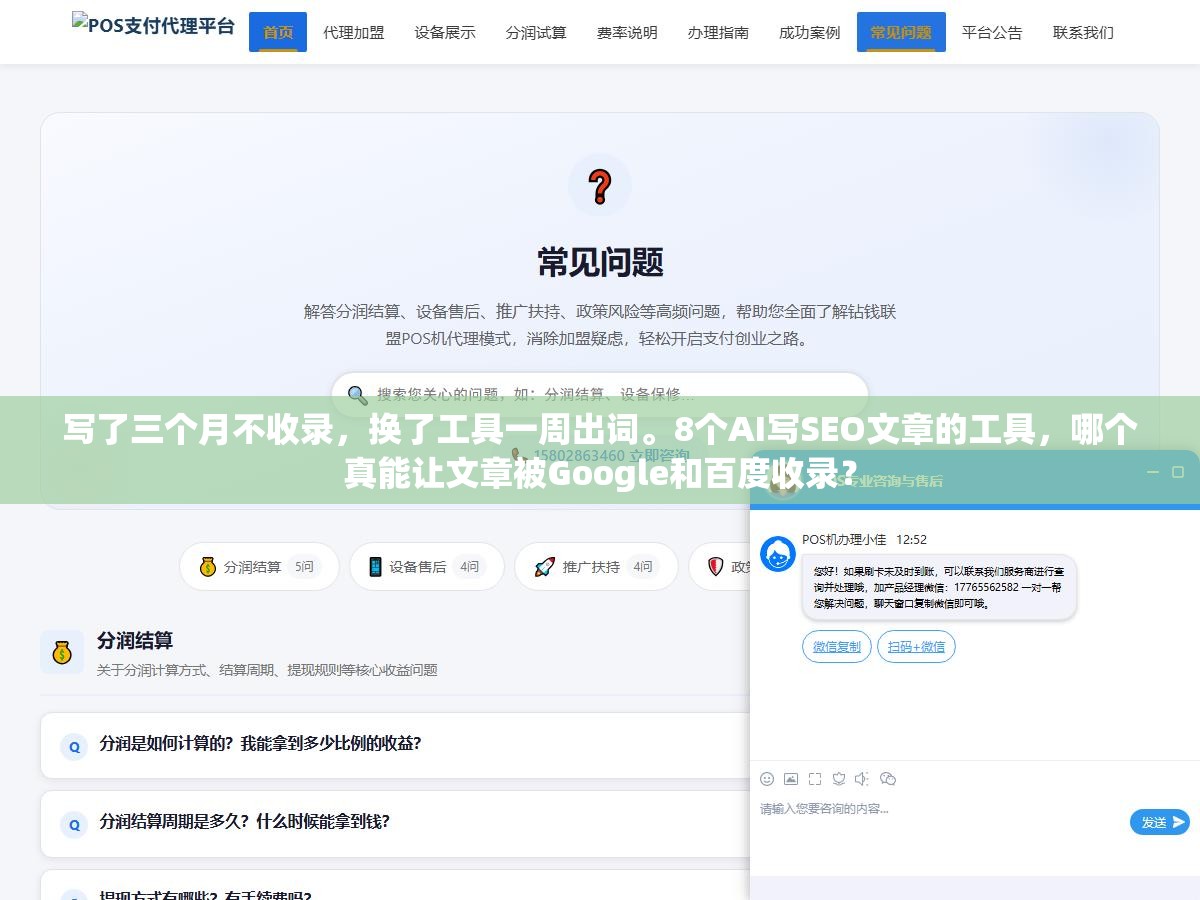Expand question 分润是如何计算的
The width and height of the screenshot is (1200, 900).
point(395,745)
